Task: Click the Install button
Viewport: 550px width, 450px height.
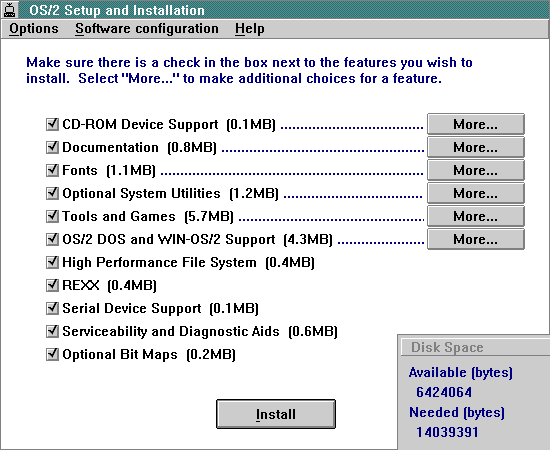Action: 276,414
